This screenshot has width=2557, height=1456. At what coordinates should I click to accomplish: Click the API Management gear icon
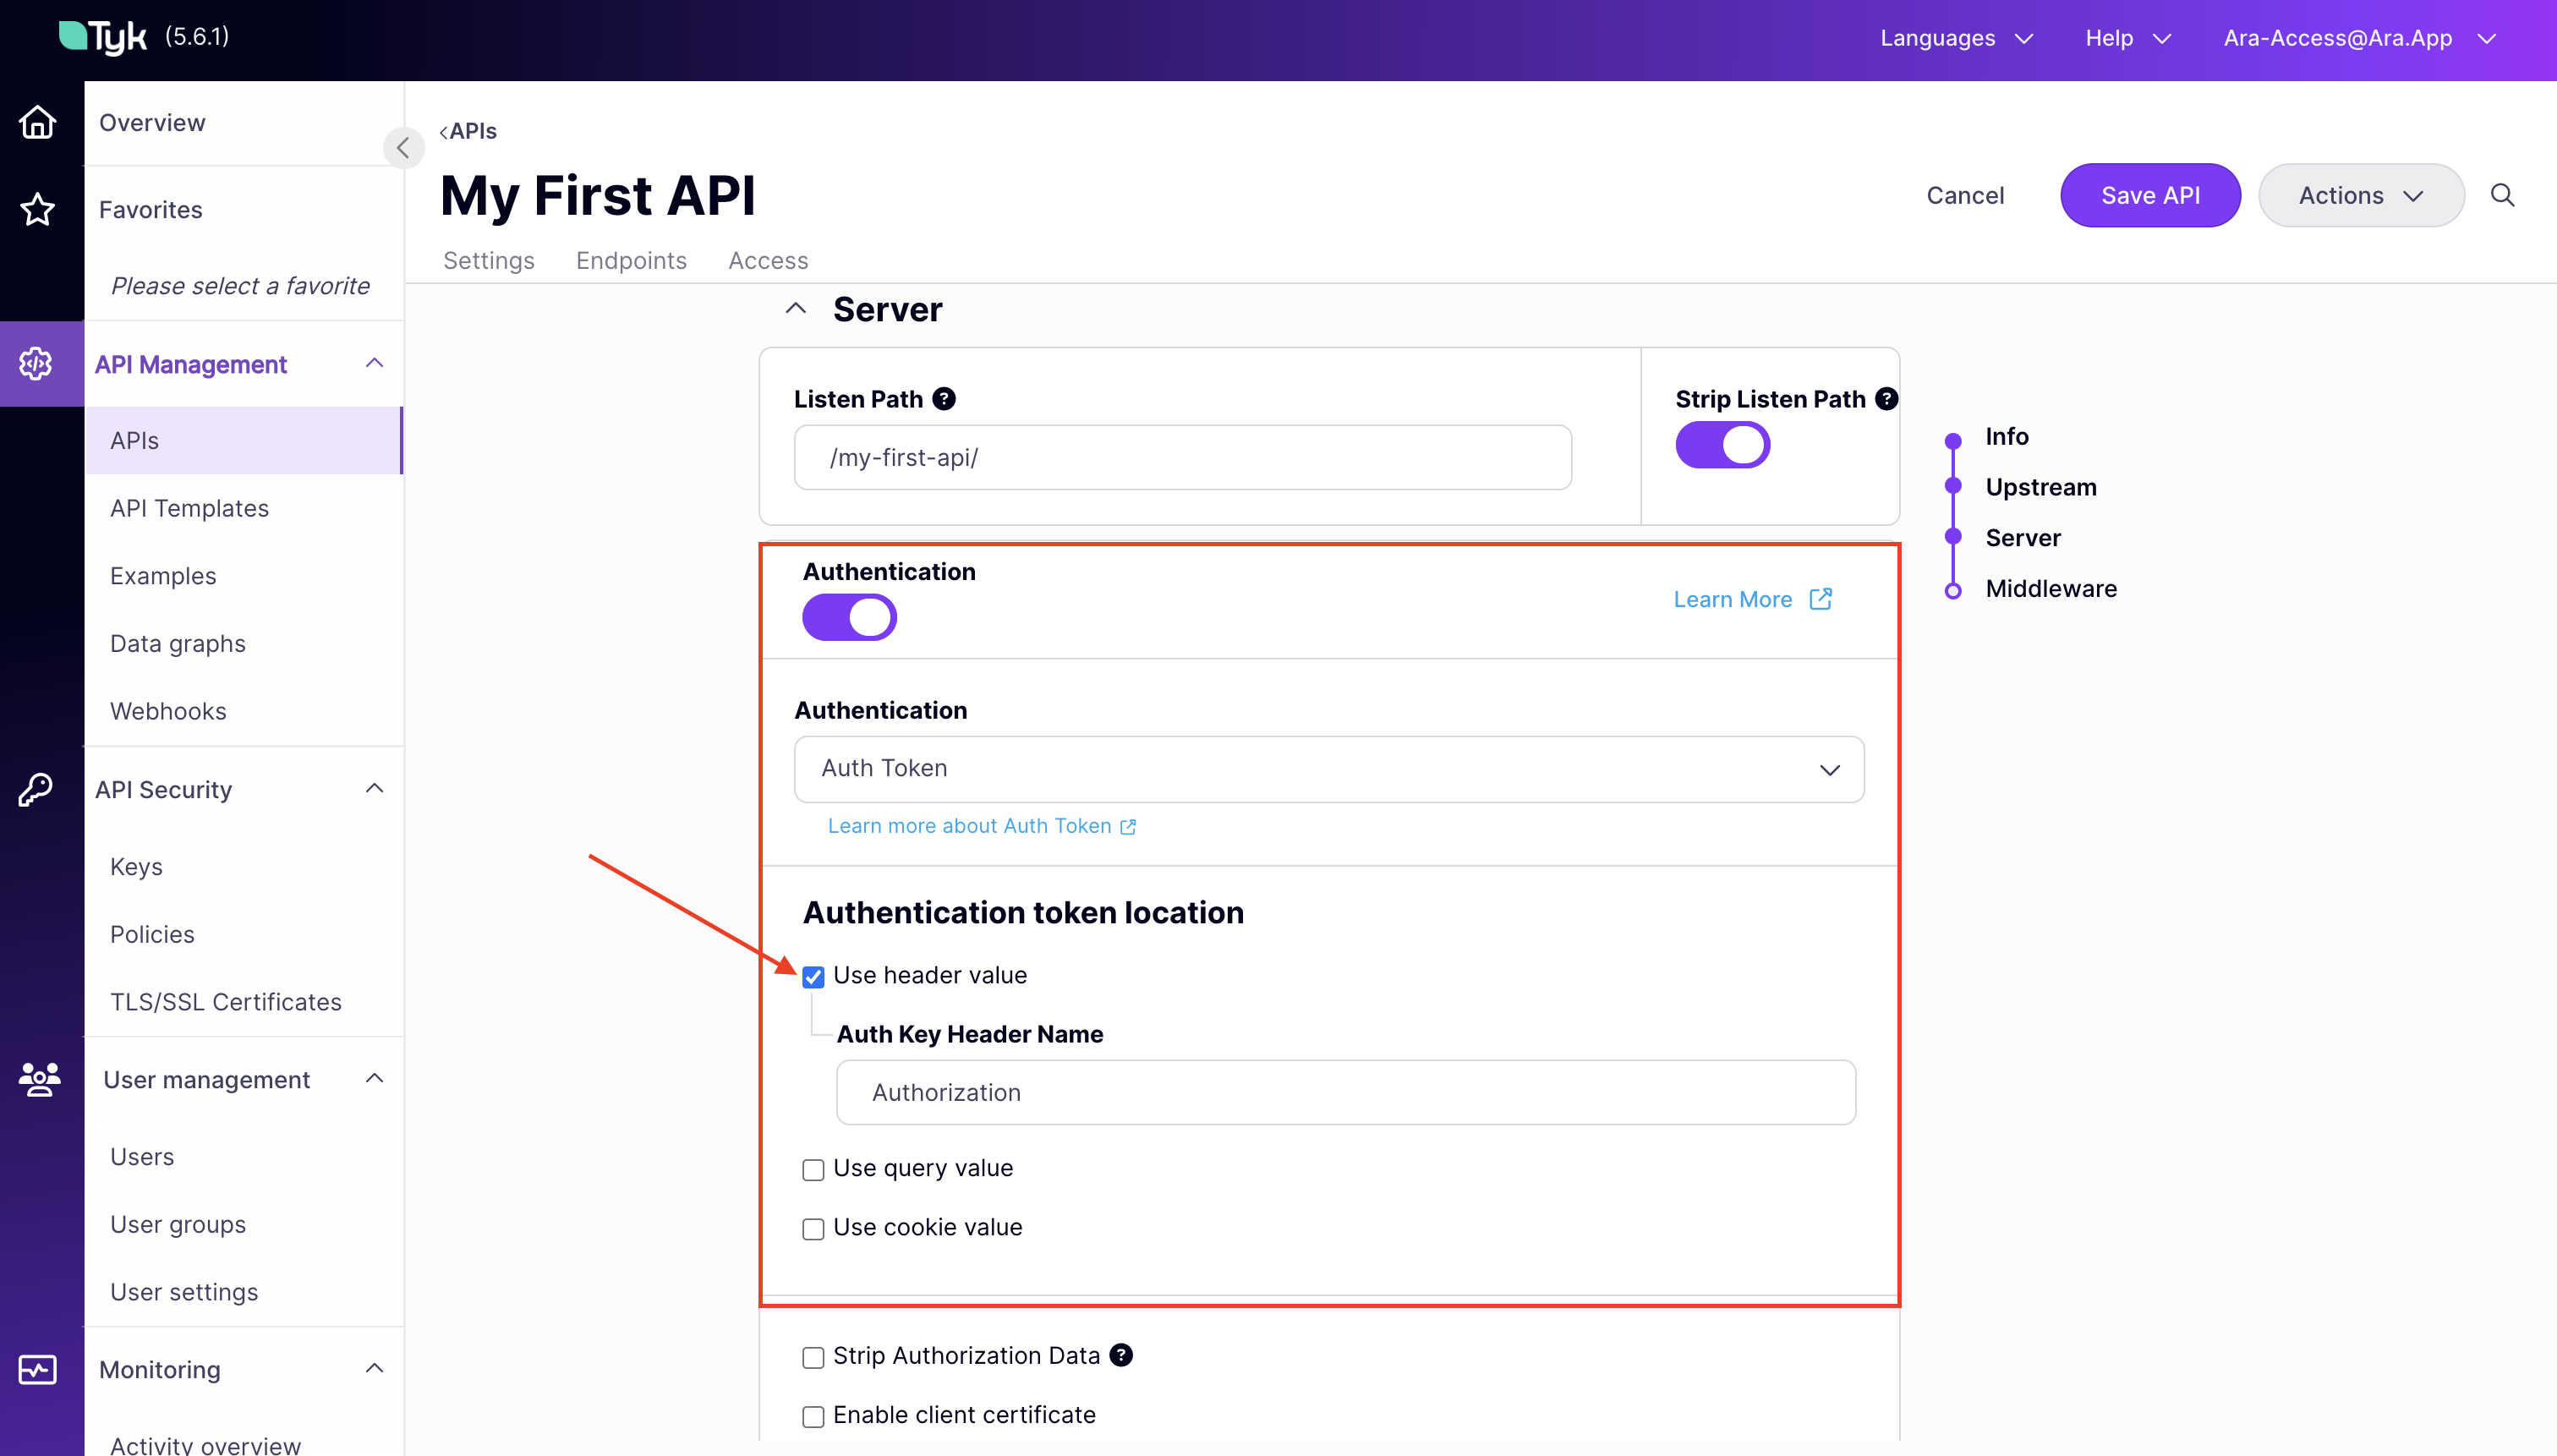pyautogui.click(x=37, y=364)
